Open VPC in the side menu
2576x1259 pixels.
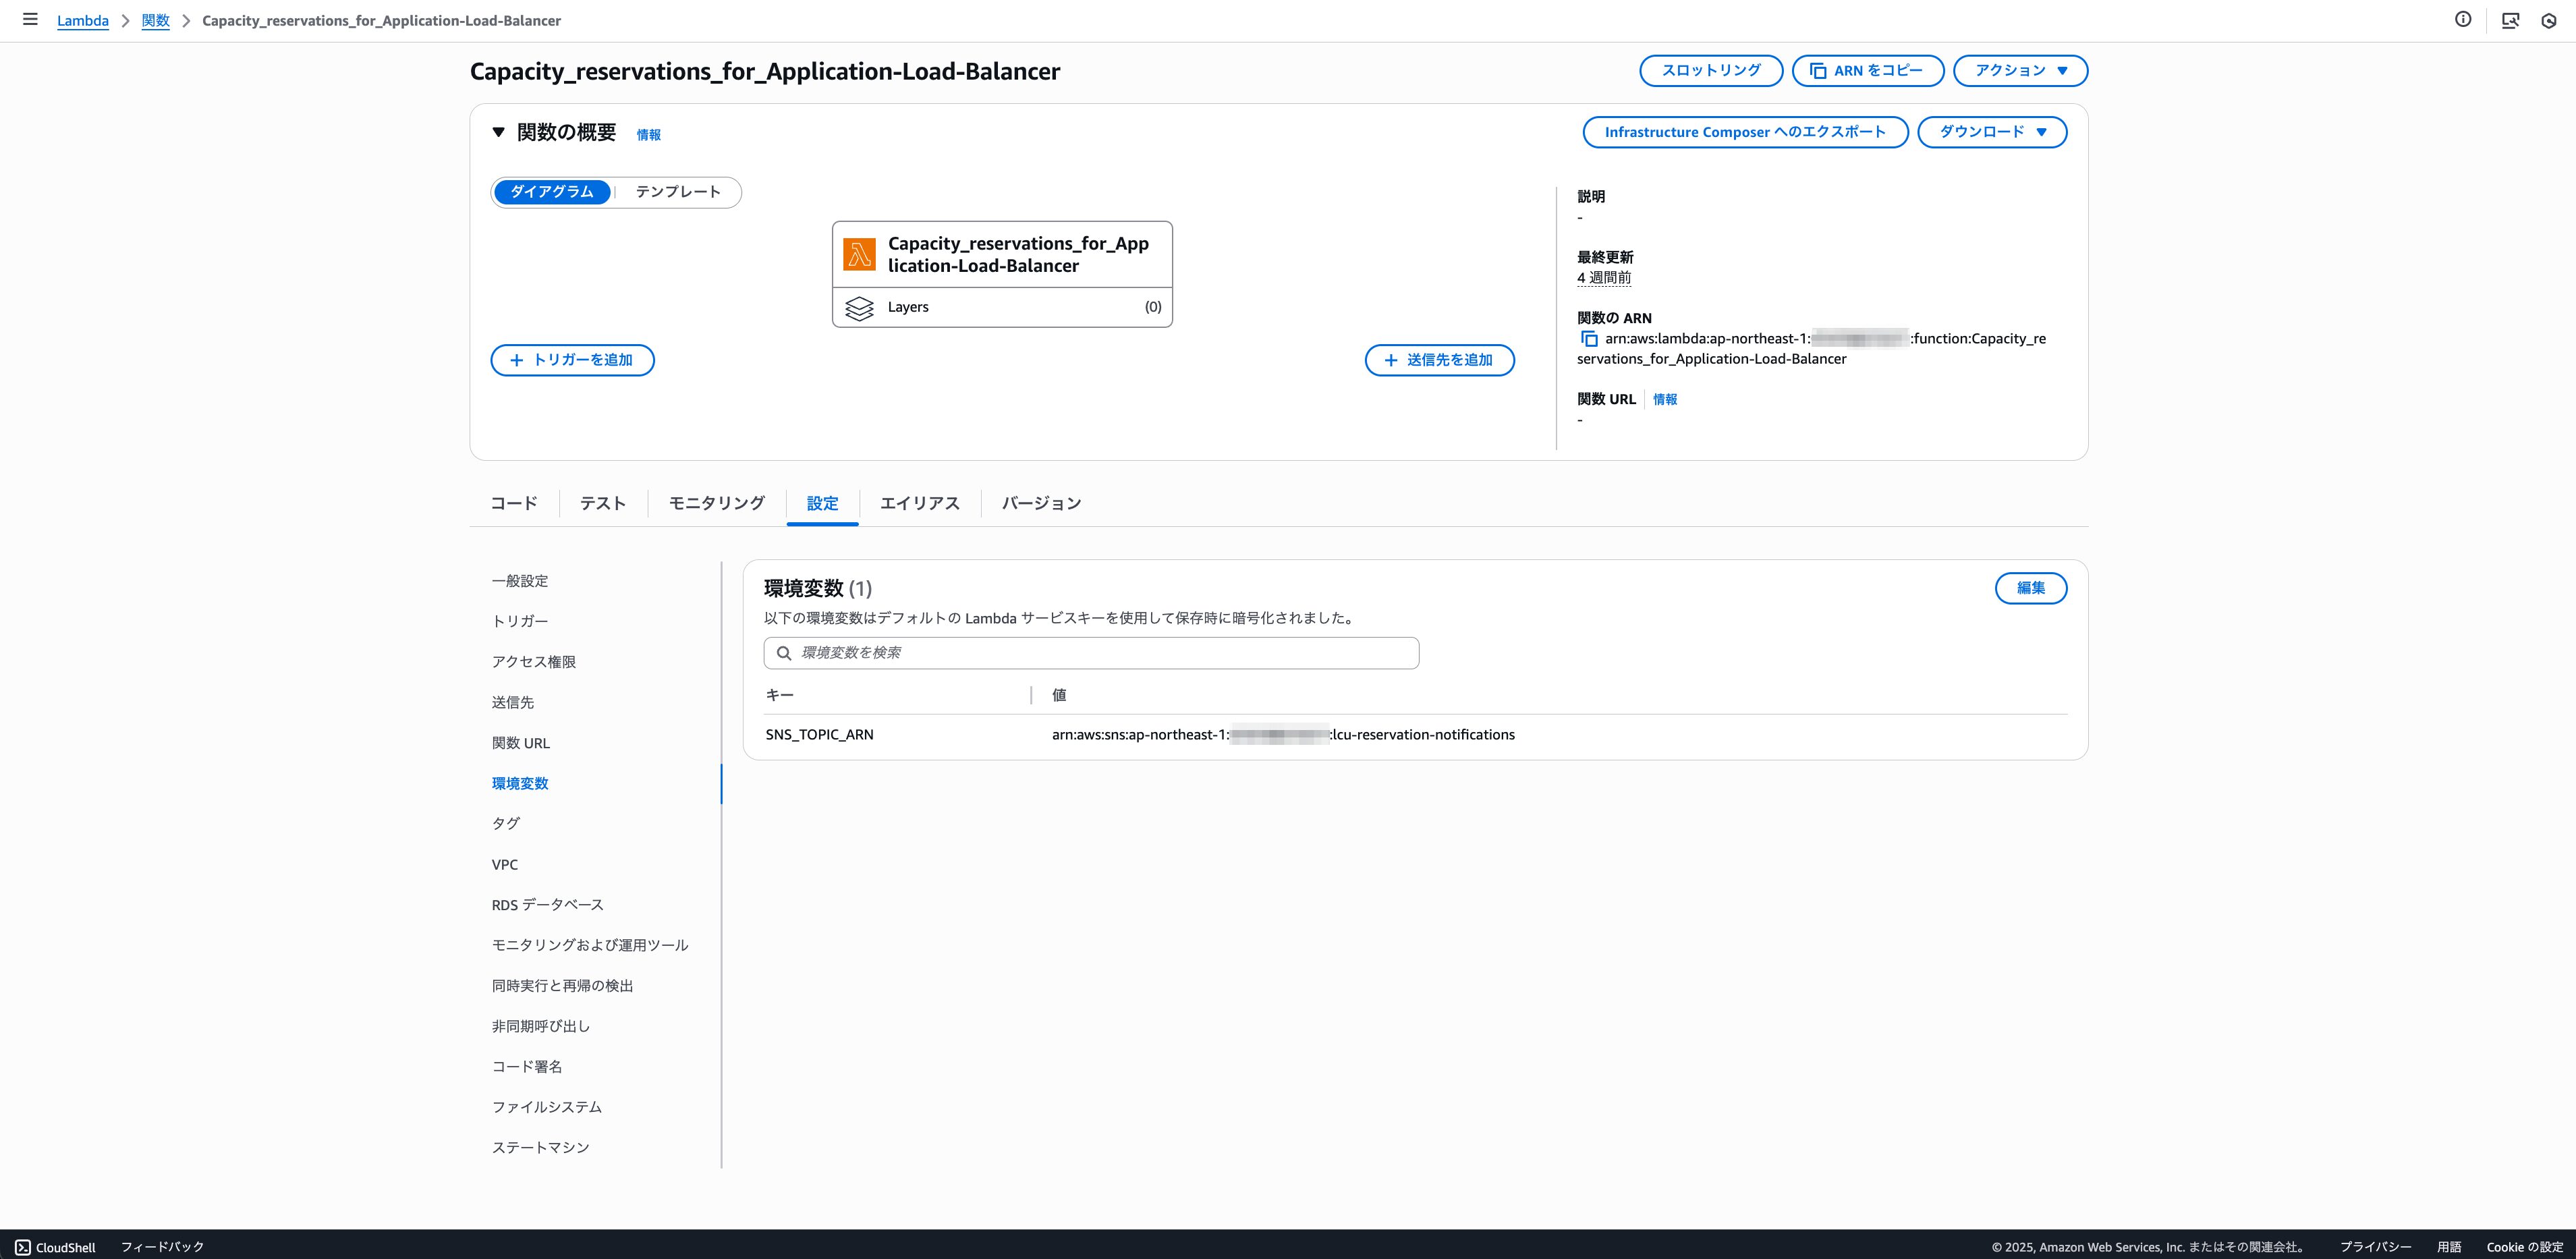pyautogui.click(x=505, y=864)
